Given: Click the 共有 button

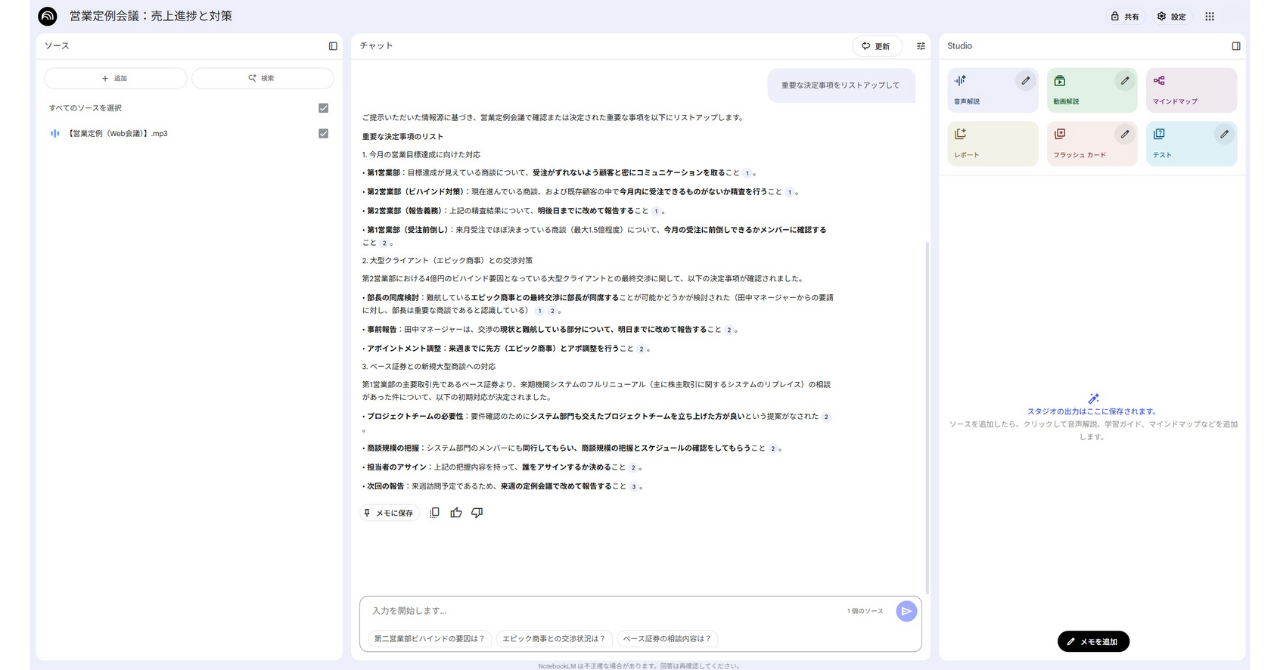Looking at the screenshot, I should pyautogui.click(x=1125, y=17).
